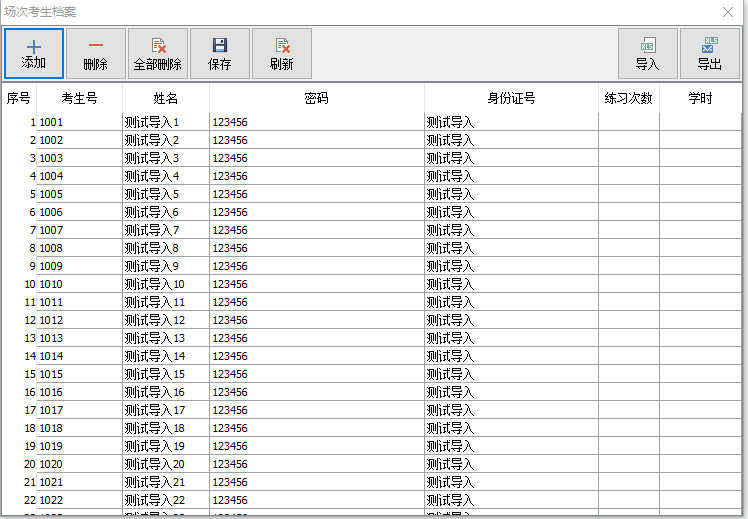
Task: Click the 导入 (import XLS) button
Action: coord(648,53)
